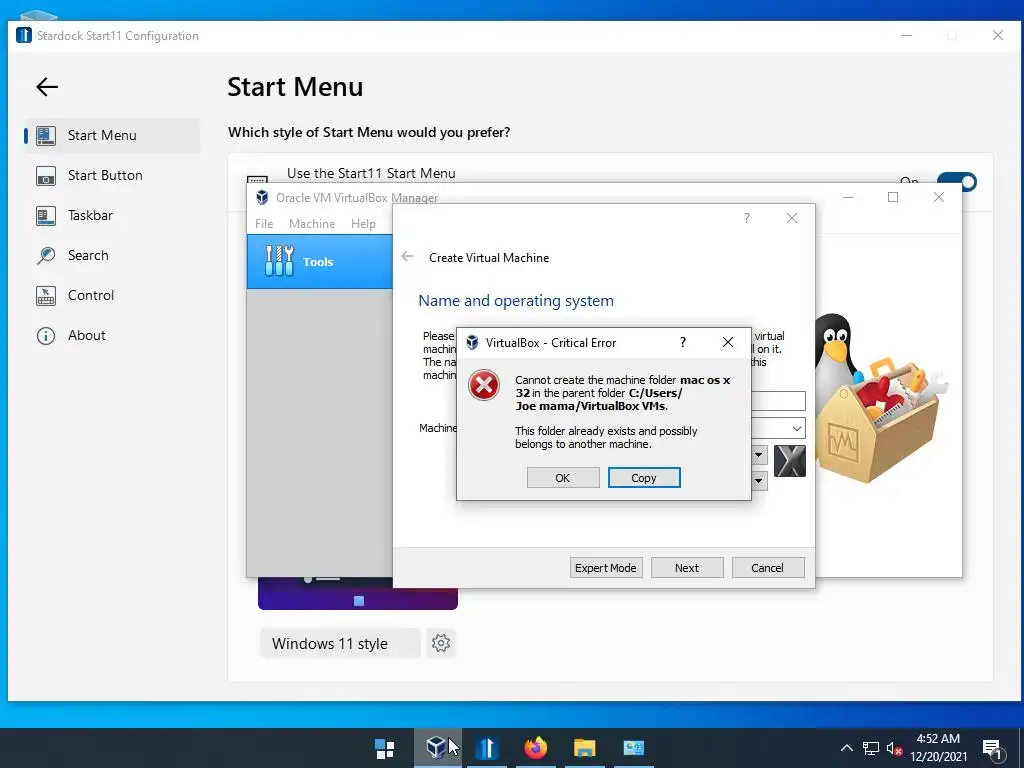Click the red error icon in the dialog

tap(484, 385)
